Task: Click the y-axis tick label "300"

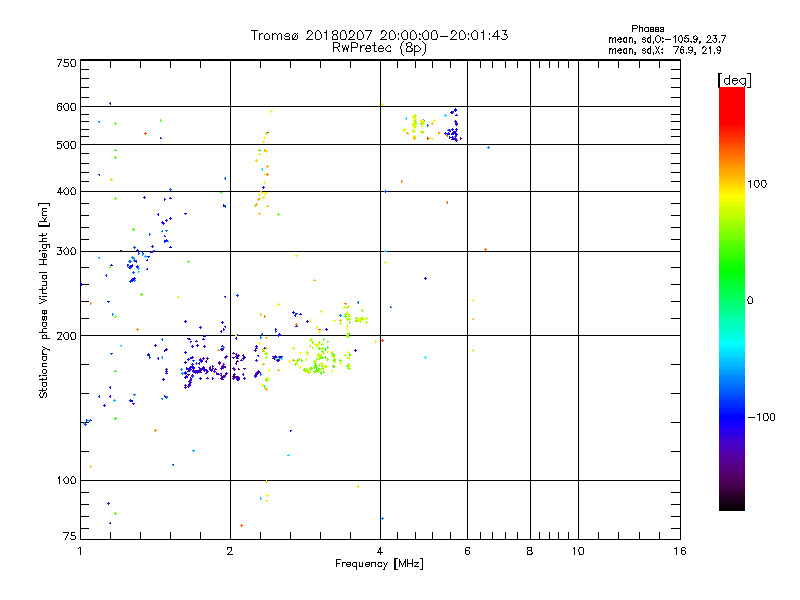Action: tap(66, 251)
